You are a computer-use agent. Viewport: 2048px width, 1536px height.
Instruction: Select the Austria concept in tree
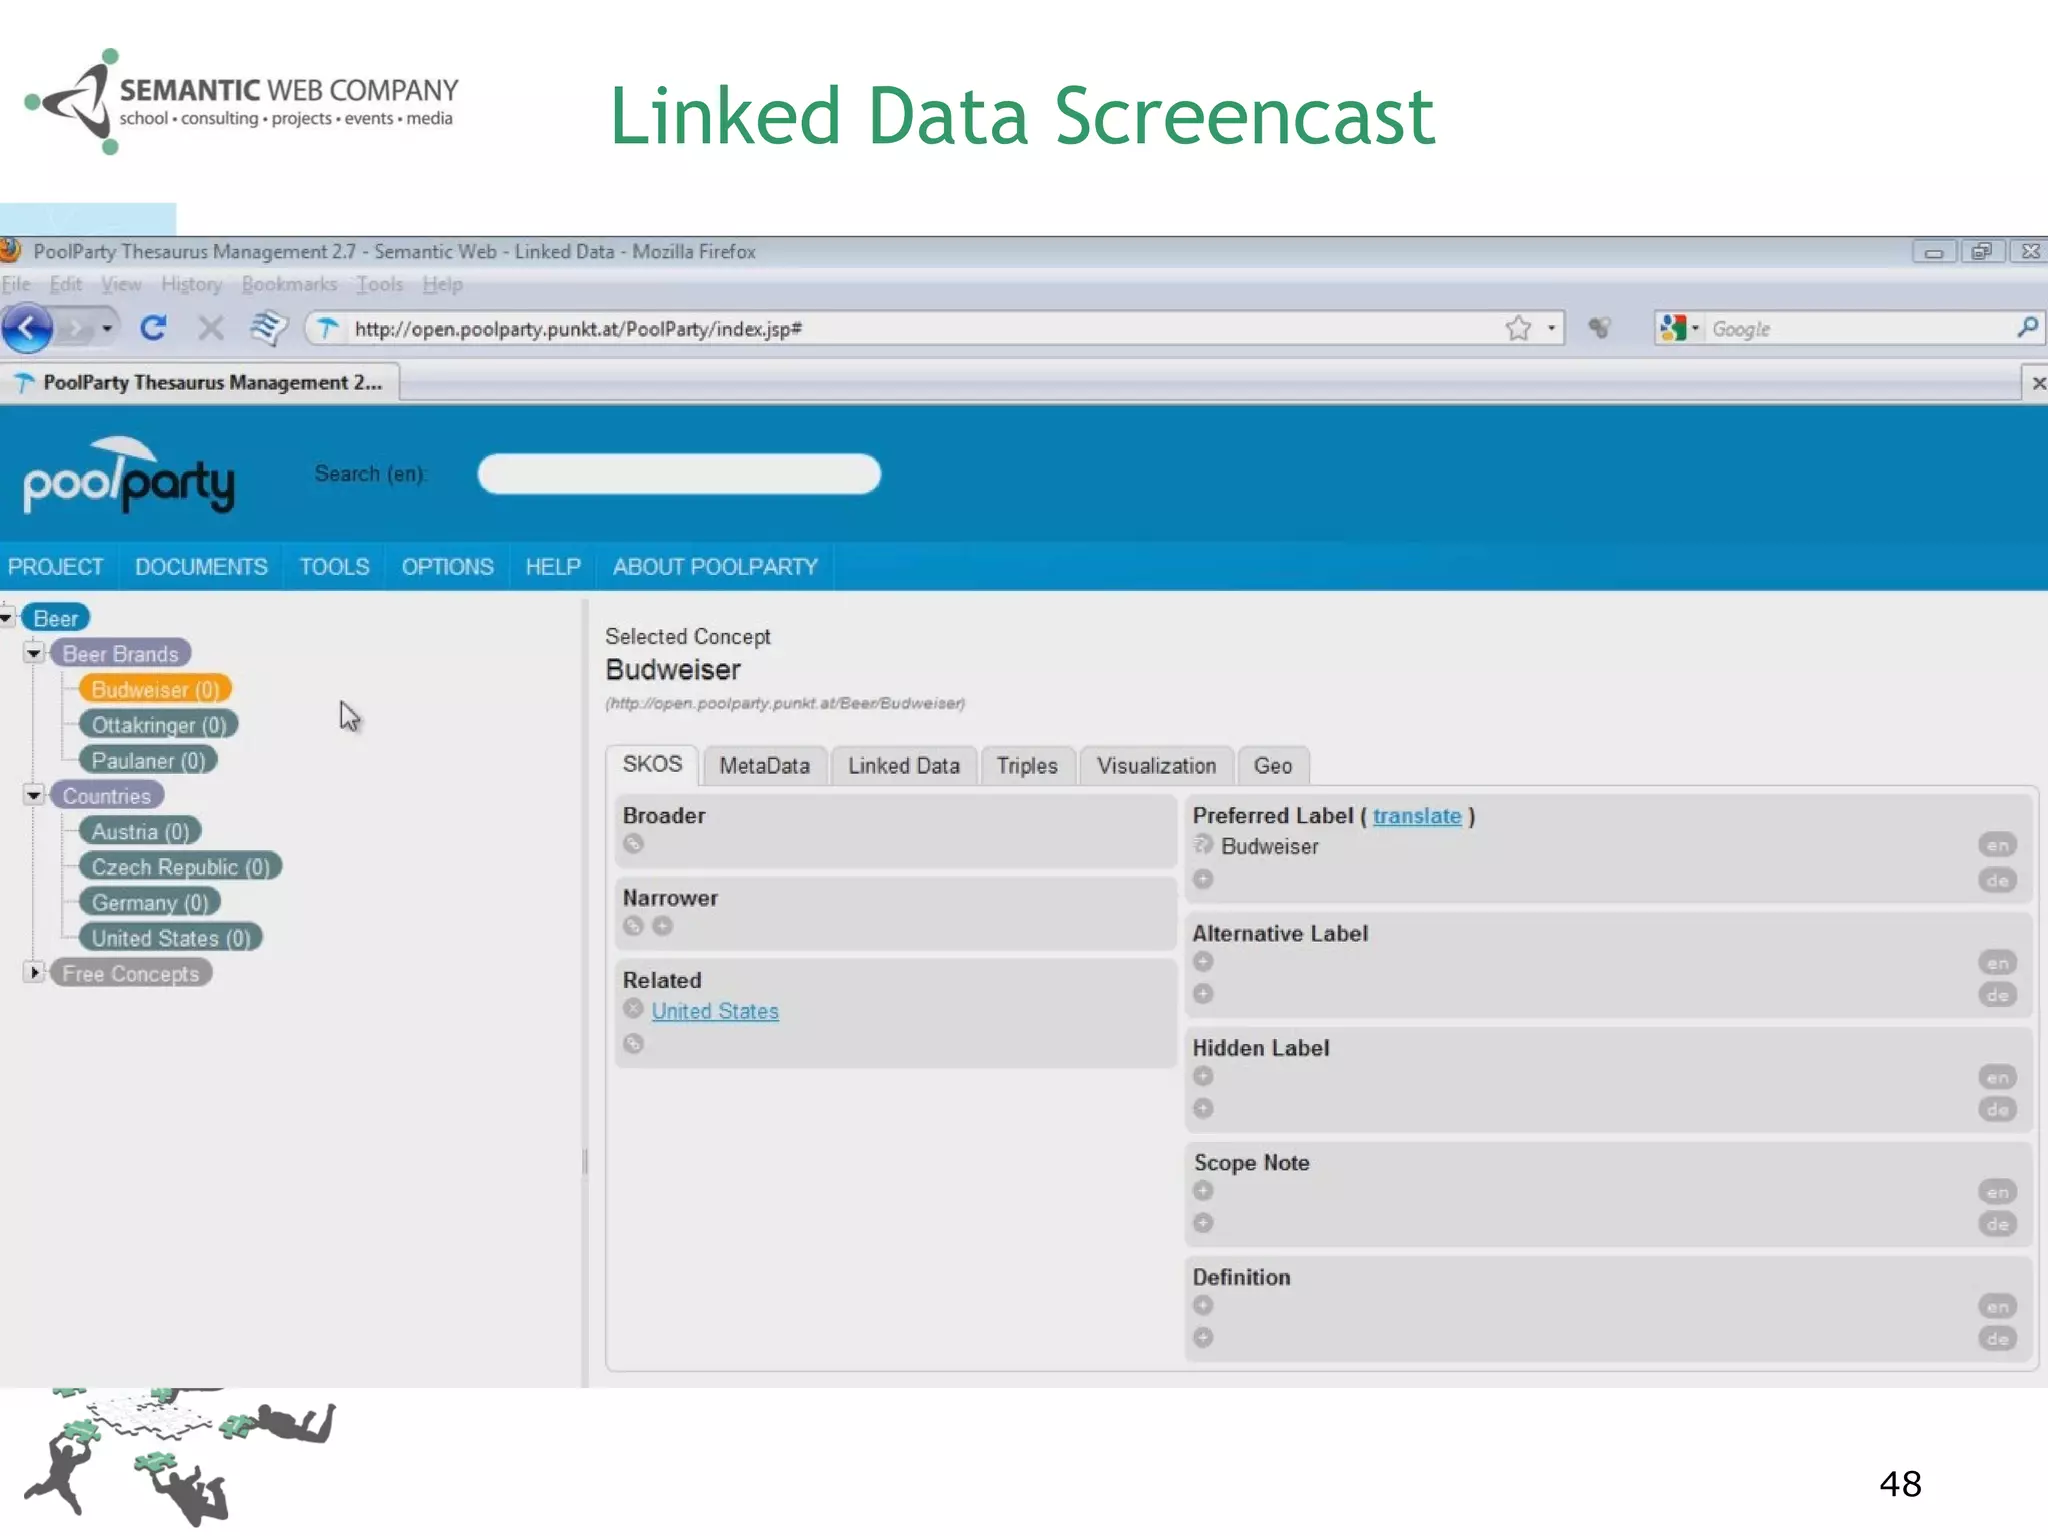point(140,831)
